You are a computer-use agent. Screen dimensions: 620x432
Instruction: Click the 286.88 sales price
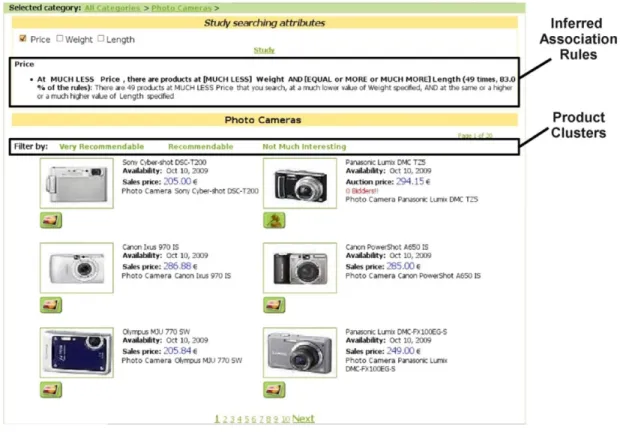pos(177,266)
